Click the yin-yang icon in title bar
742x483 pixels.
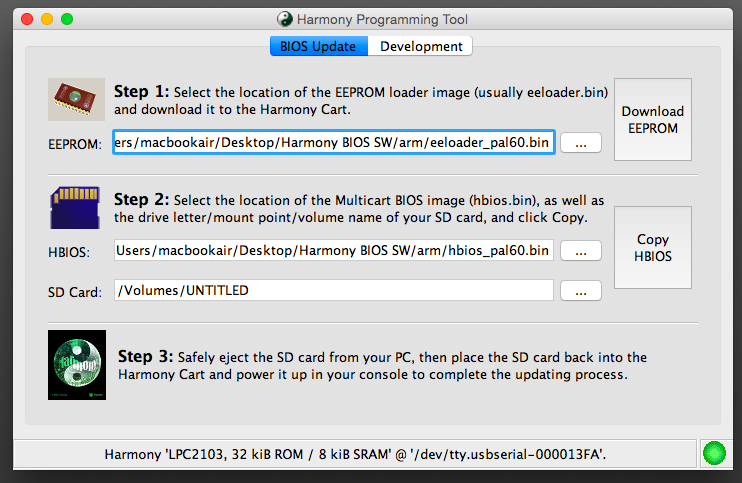(x=284, y=19)
